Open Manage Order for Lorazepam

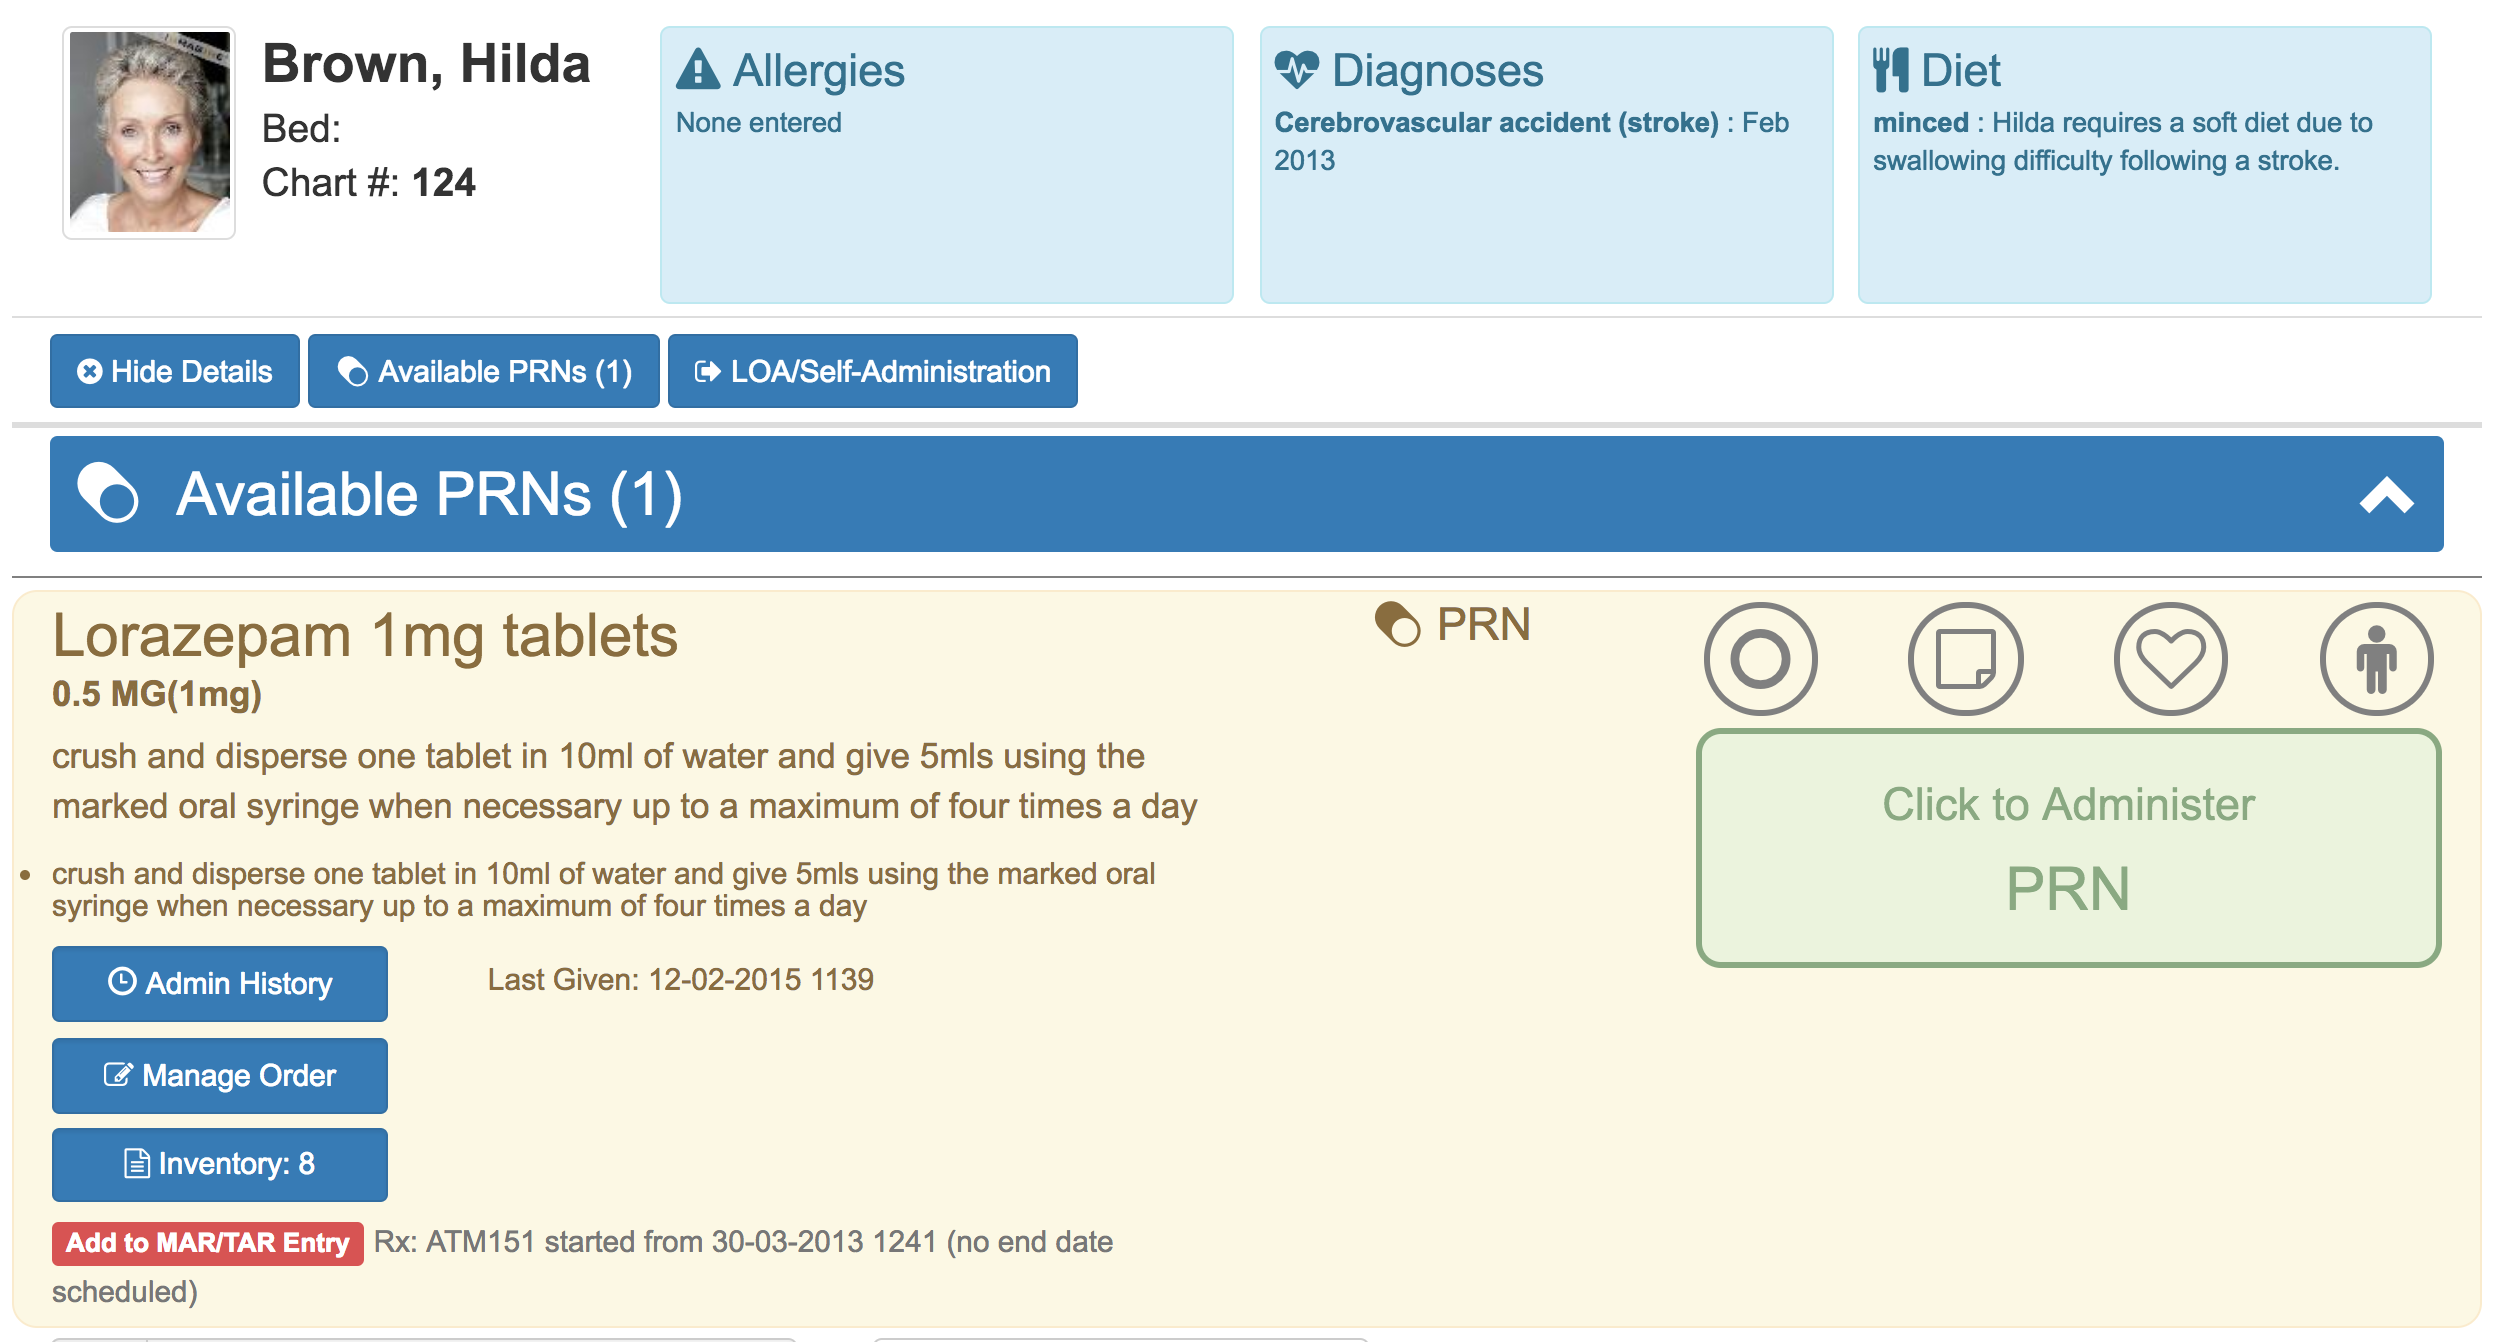click(x=220, y=1075)
